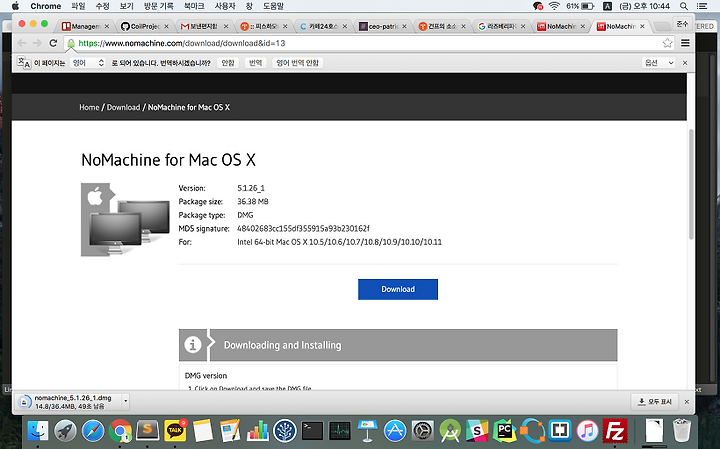Open Pages from the dock

230,431
